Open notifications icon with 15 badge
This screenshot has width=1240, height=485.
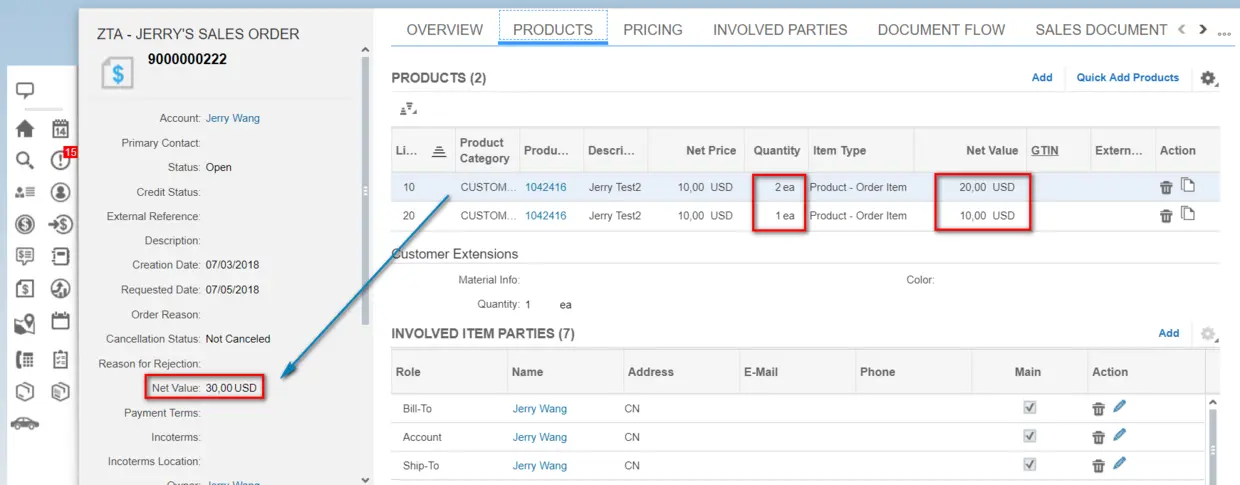pos(61,160)
